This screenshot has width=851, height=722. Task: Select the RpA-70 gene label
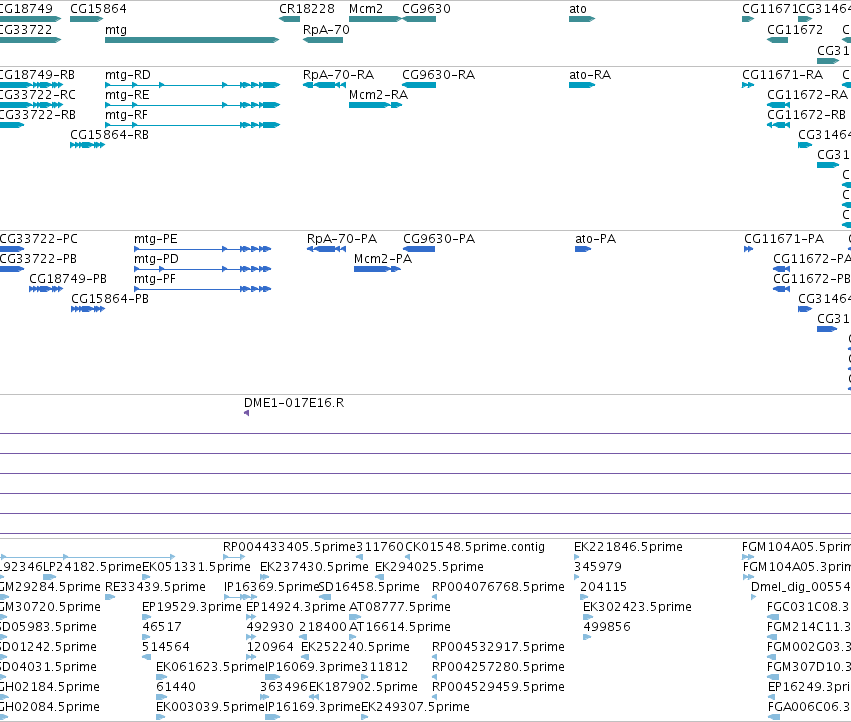326,29
